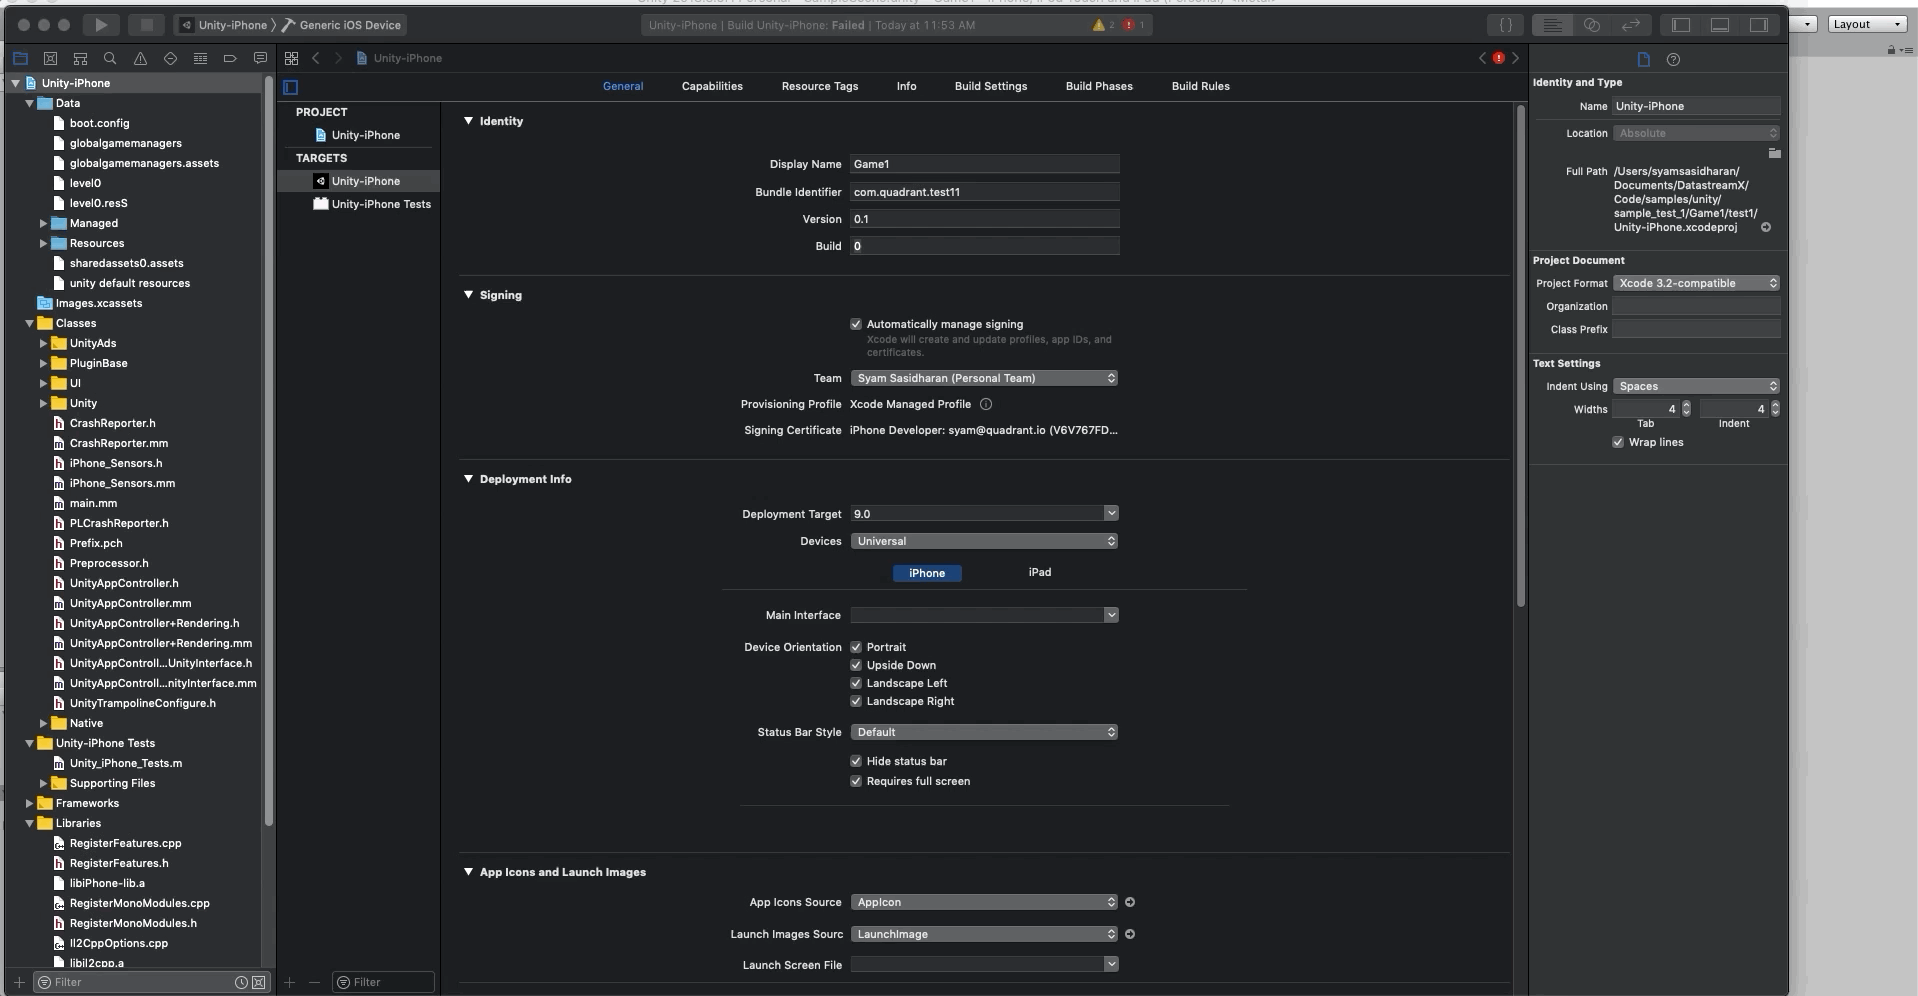Toggle the Wrap lines checkbox
1918x996 pixels.
[x=1618, y=442]
